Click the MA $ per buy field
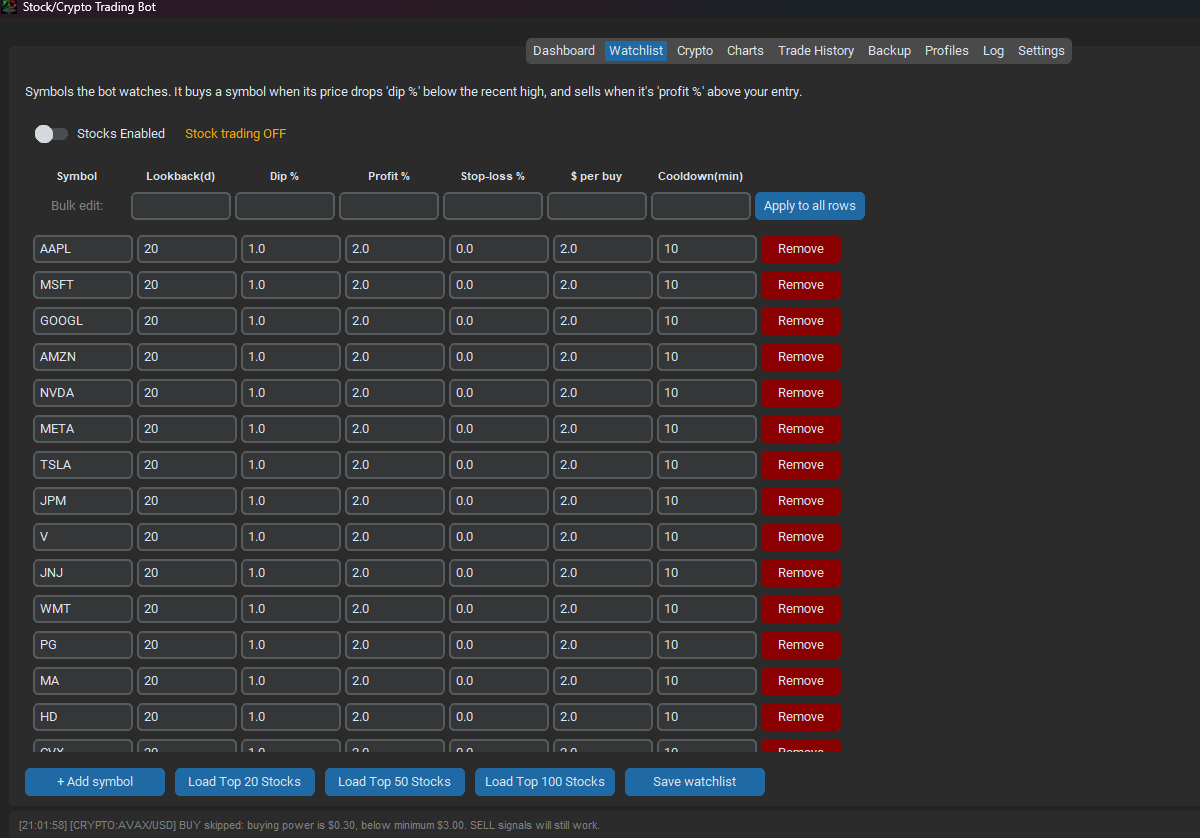Screen dimensions: 1200x838 603,681
